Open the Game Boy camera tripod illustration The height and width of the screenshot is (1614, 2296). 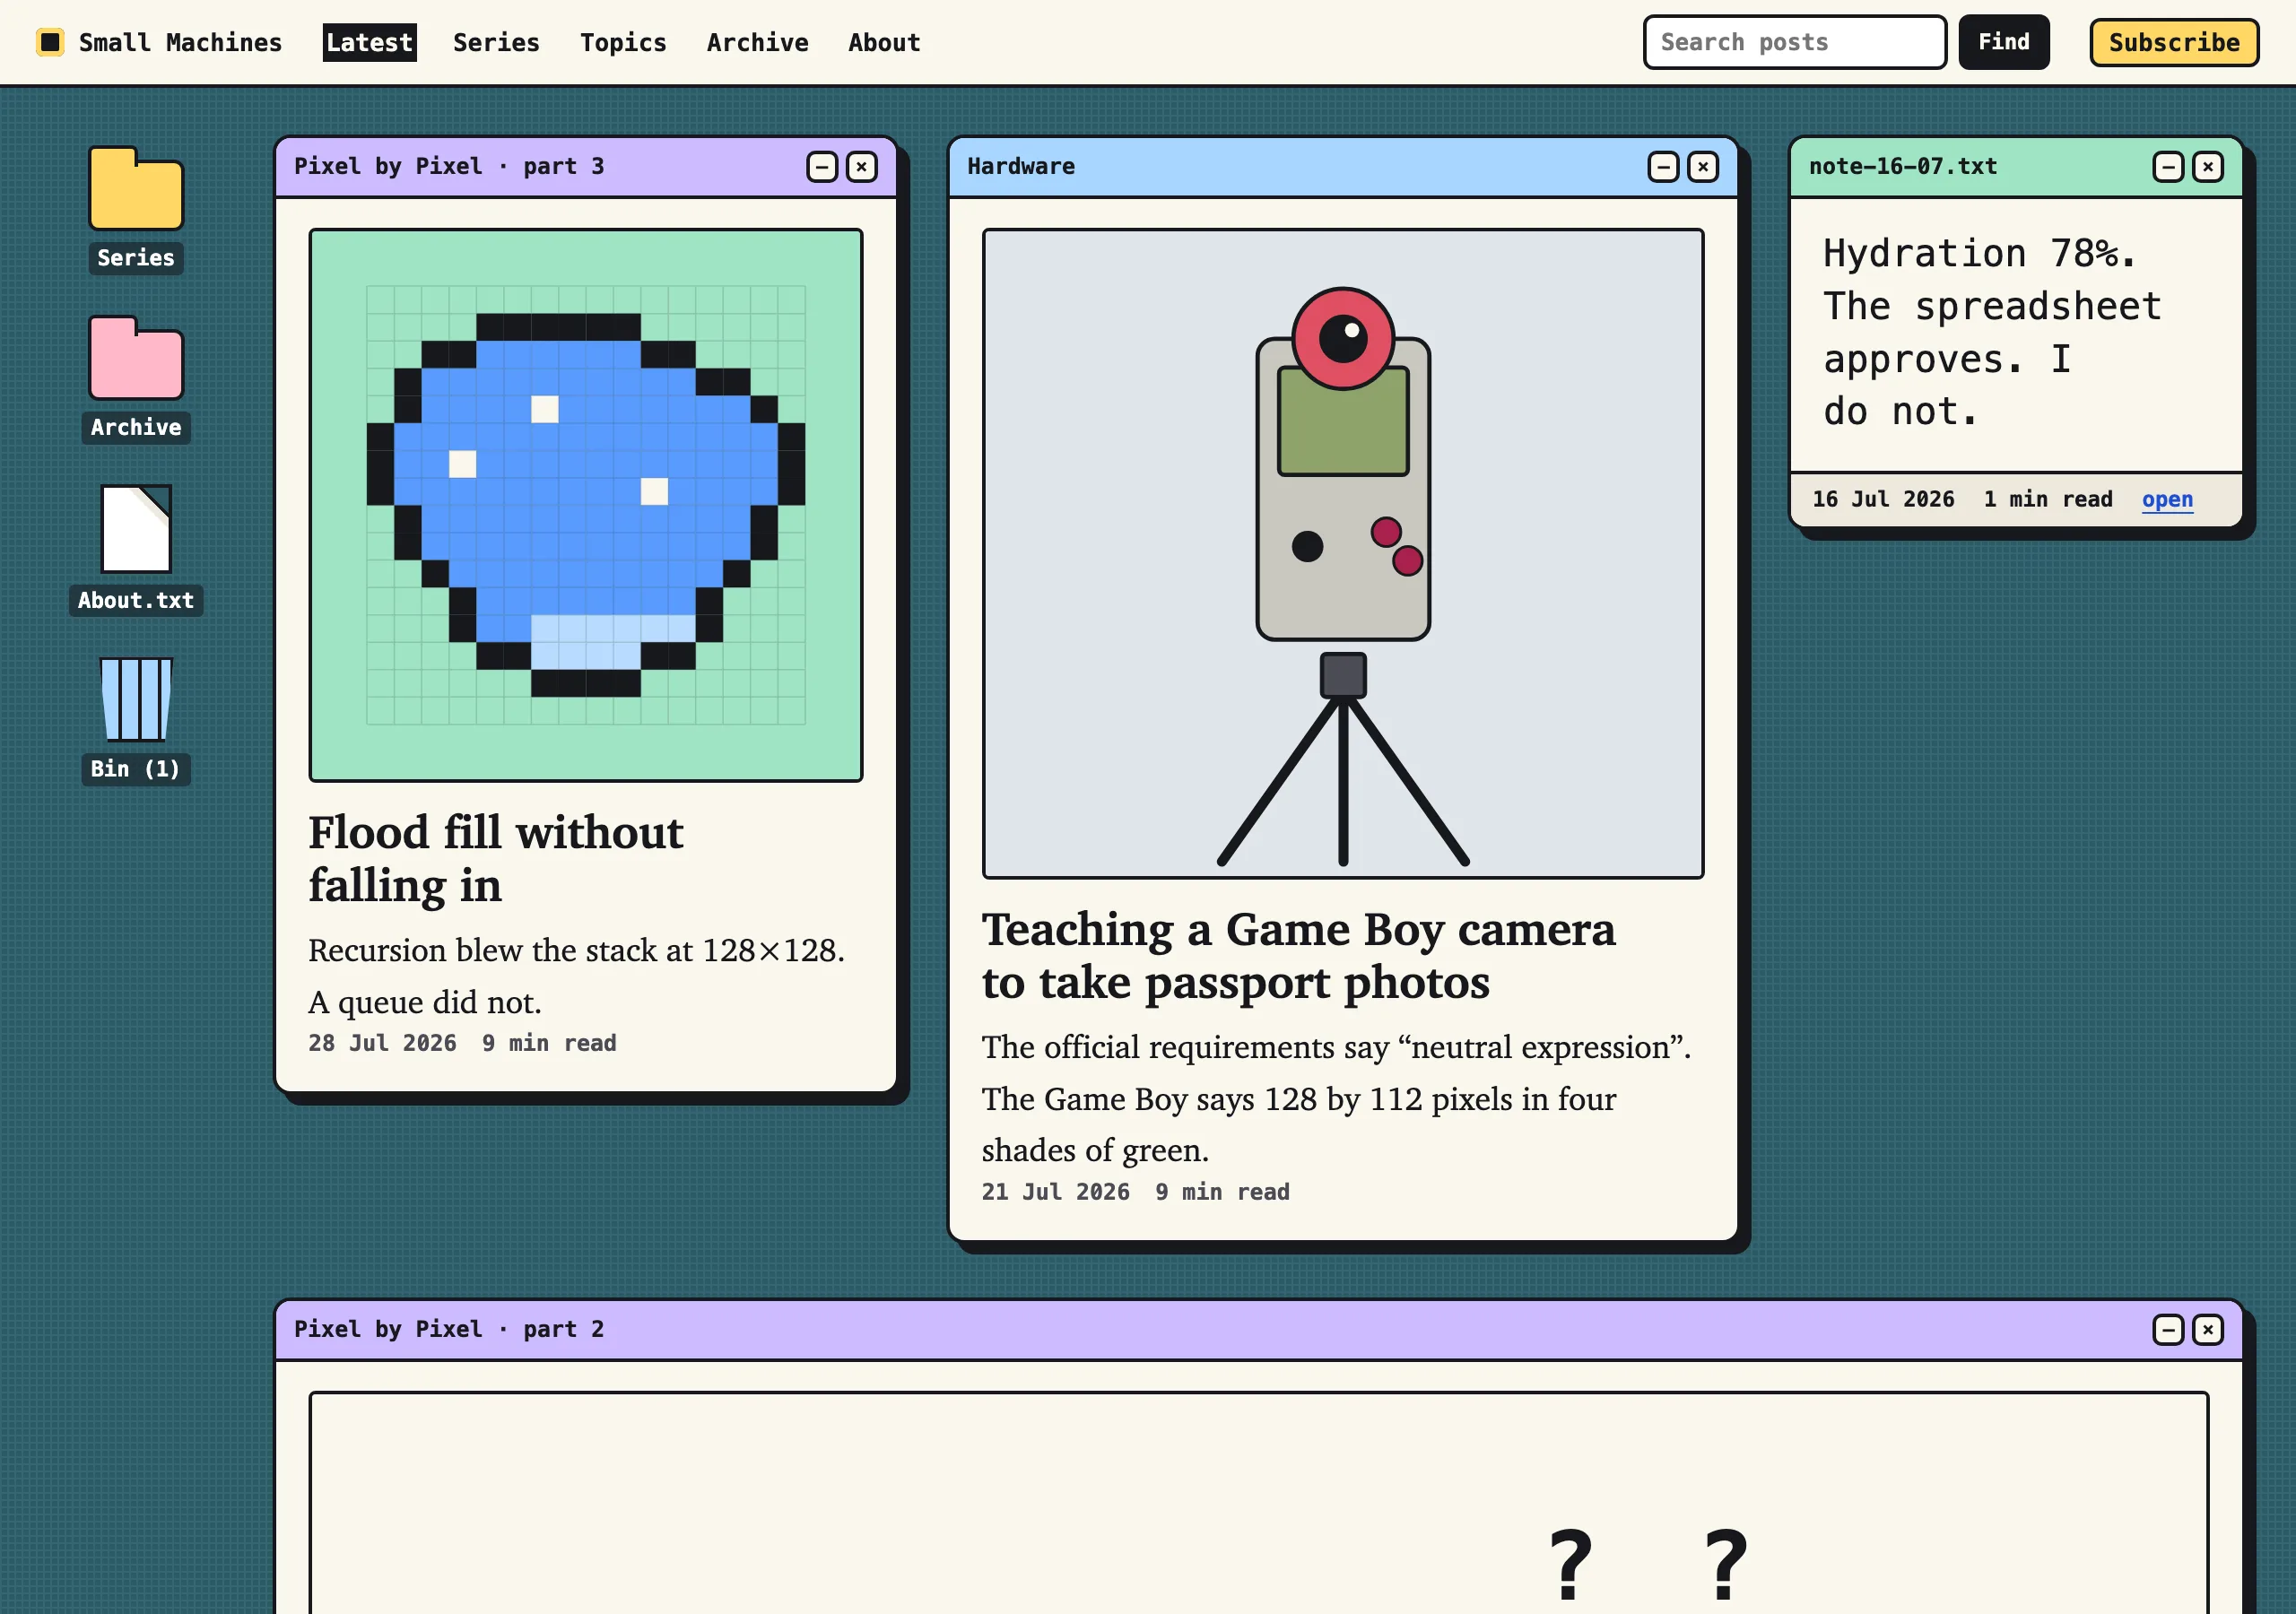tap(1343, 554)
